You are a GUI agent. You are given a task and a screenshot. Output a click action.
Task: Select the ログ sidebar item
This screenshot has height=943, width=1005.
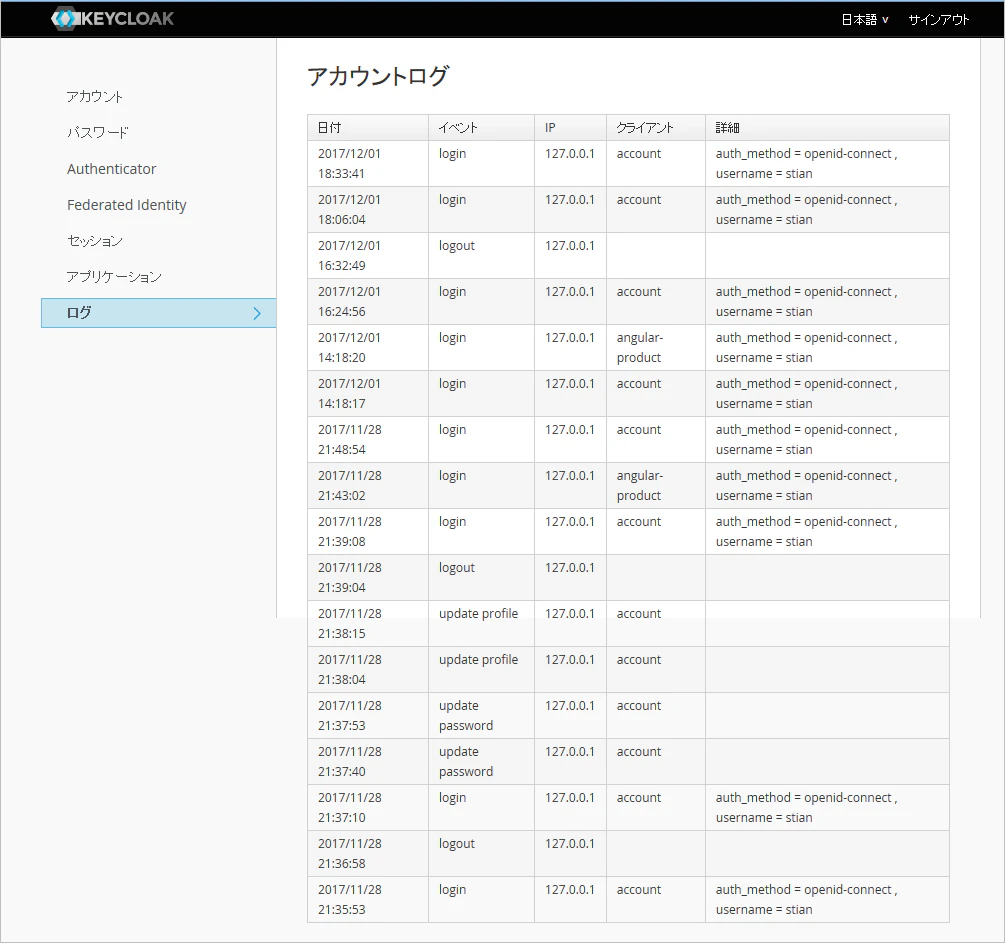(158, 313)
